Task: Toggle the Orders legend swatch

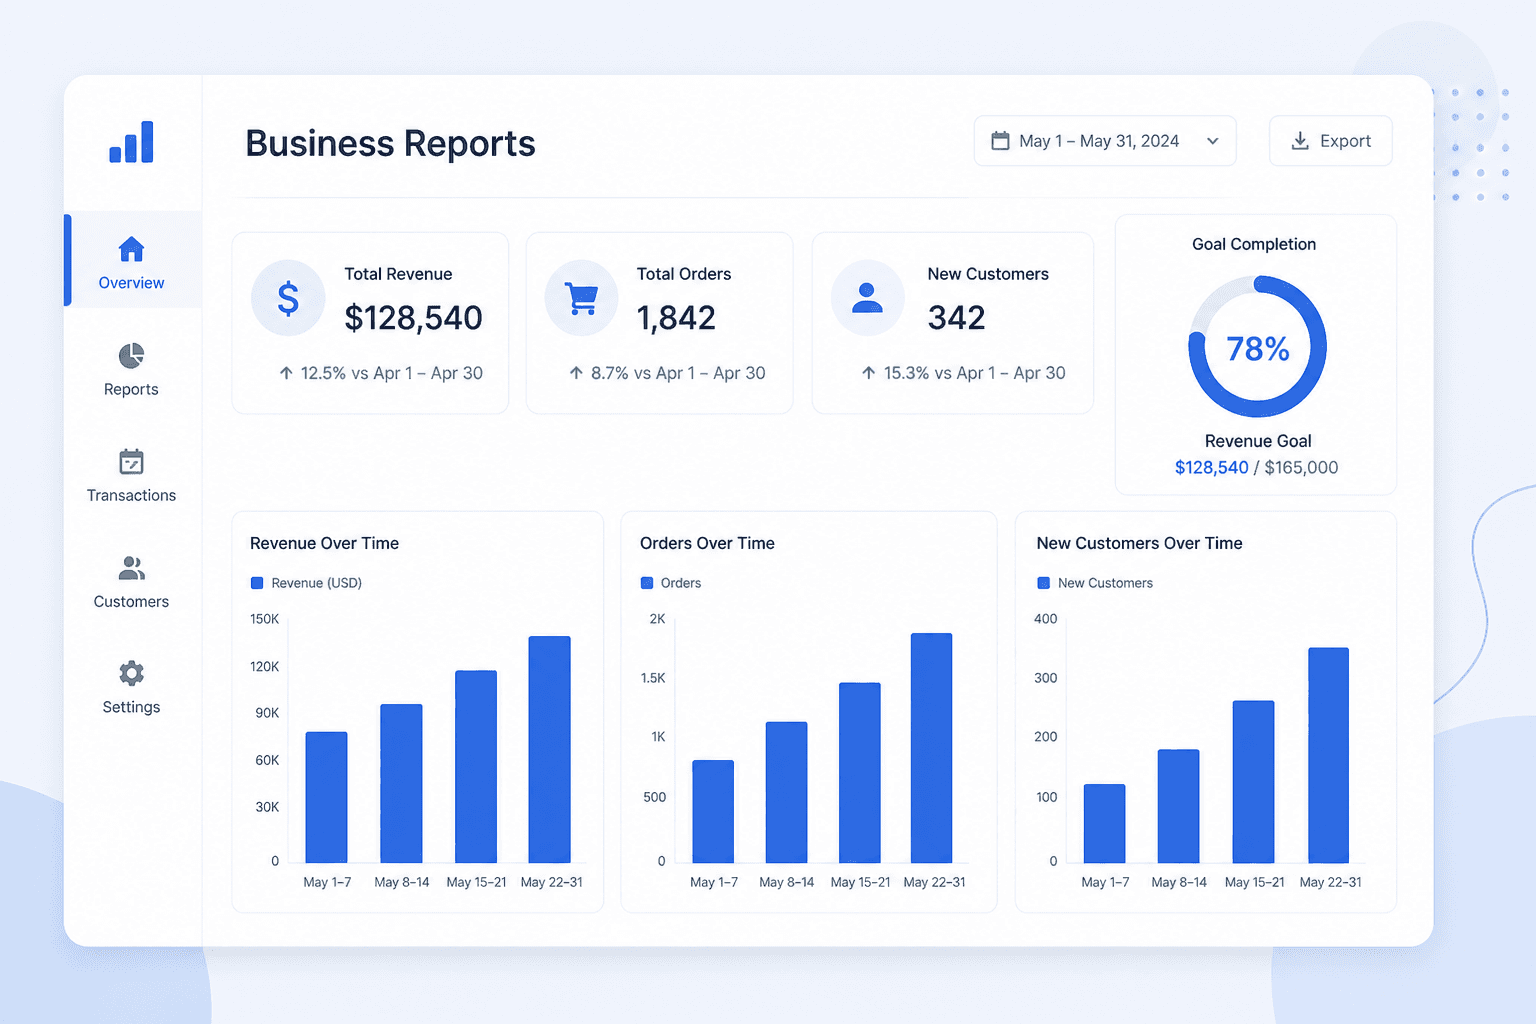Action: 647,583
